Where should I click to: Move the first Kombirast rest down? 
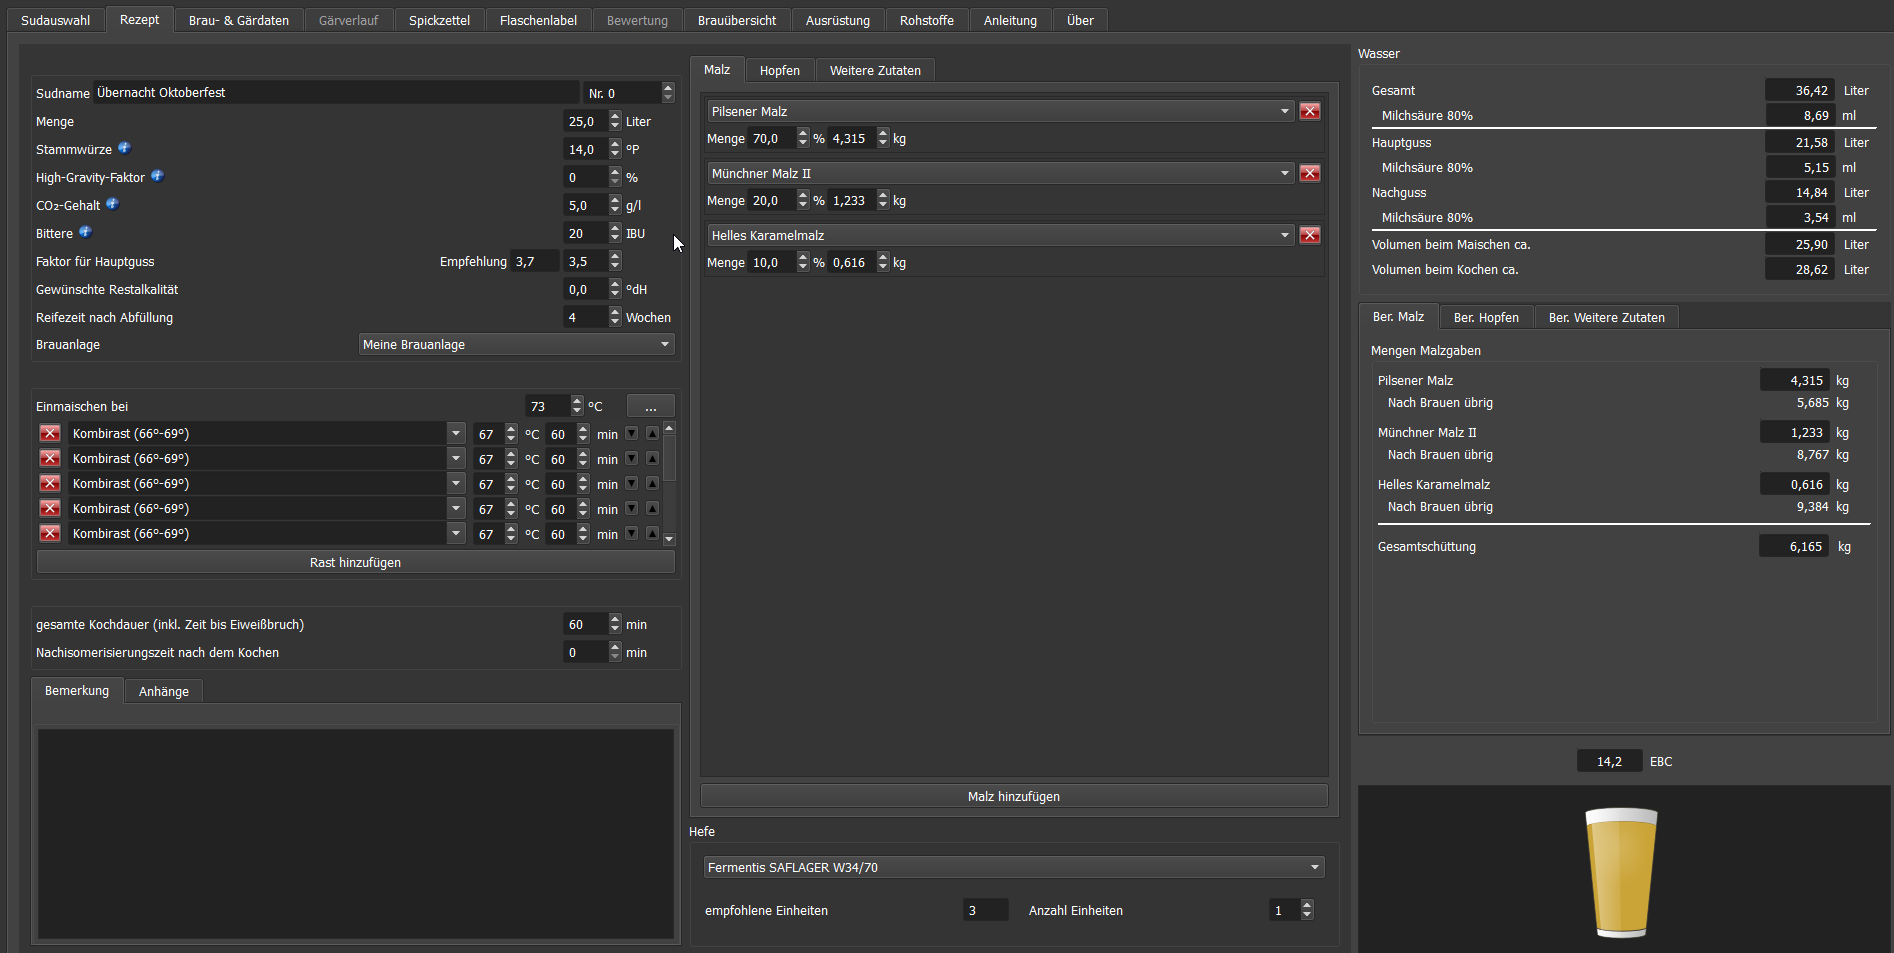pyautogui.click(x=631, y=434)
